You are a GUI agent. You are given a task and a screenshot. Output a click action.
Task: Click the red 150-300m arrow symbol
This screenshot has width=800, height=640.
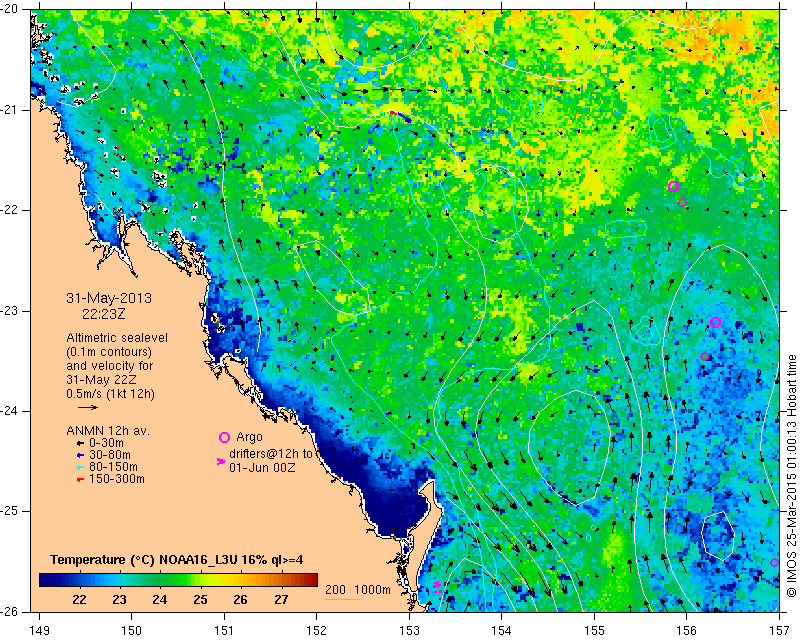80,479
